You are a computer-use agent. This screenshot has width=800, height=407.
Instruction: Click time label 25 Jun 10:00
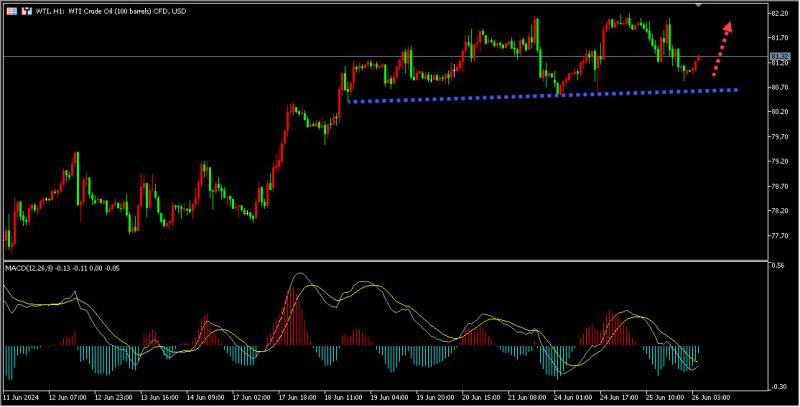point(664,397)
